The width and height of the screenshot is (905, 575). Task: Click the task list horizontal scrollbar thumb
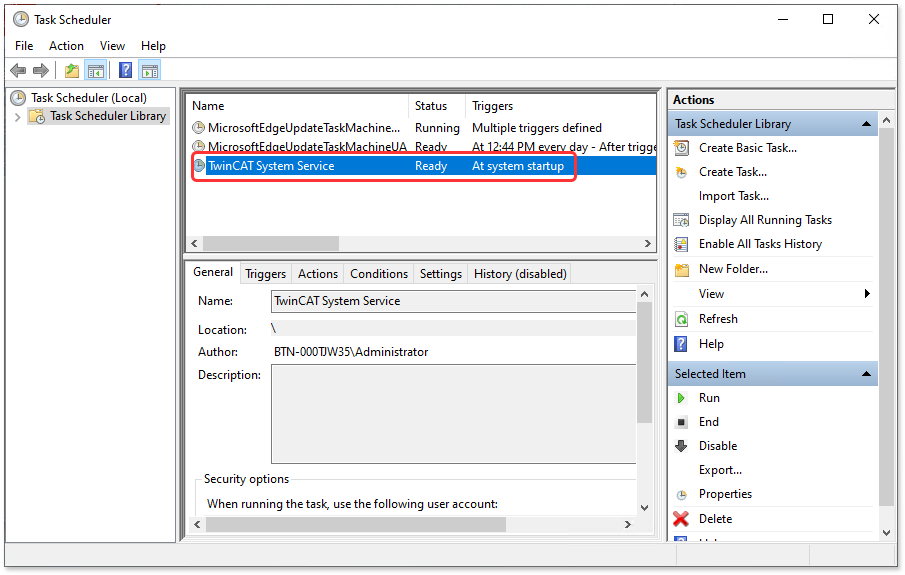coord(270,244)
